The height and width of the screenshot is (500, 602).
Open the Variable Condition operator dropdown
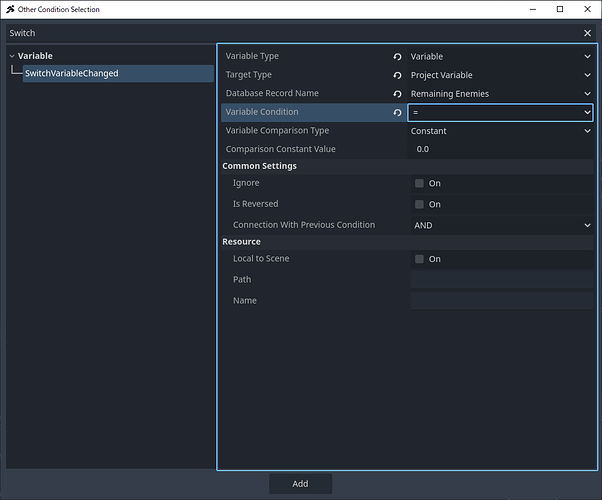pos(500,113)
